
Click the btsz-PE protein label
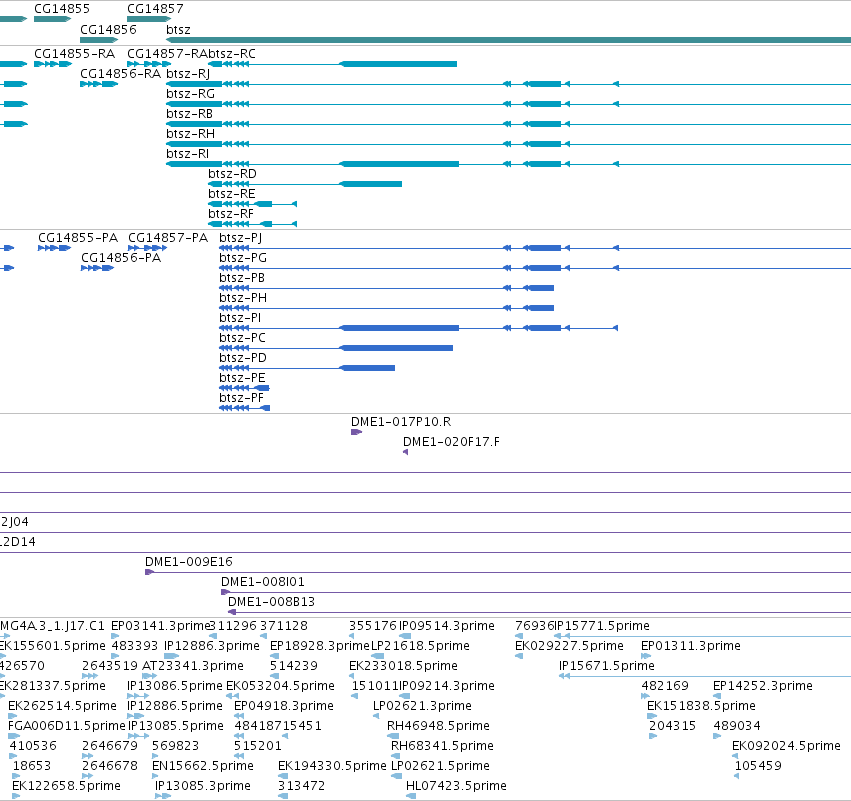pos(242,378)
